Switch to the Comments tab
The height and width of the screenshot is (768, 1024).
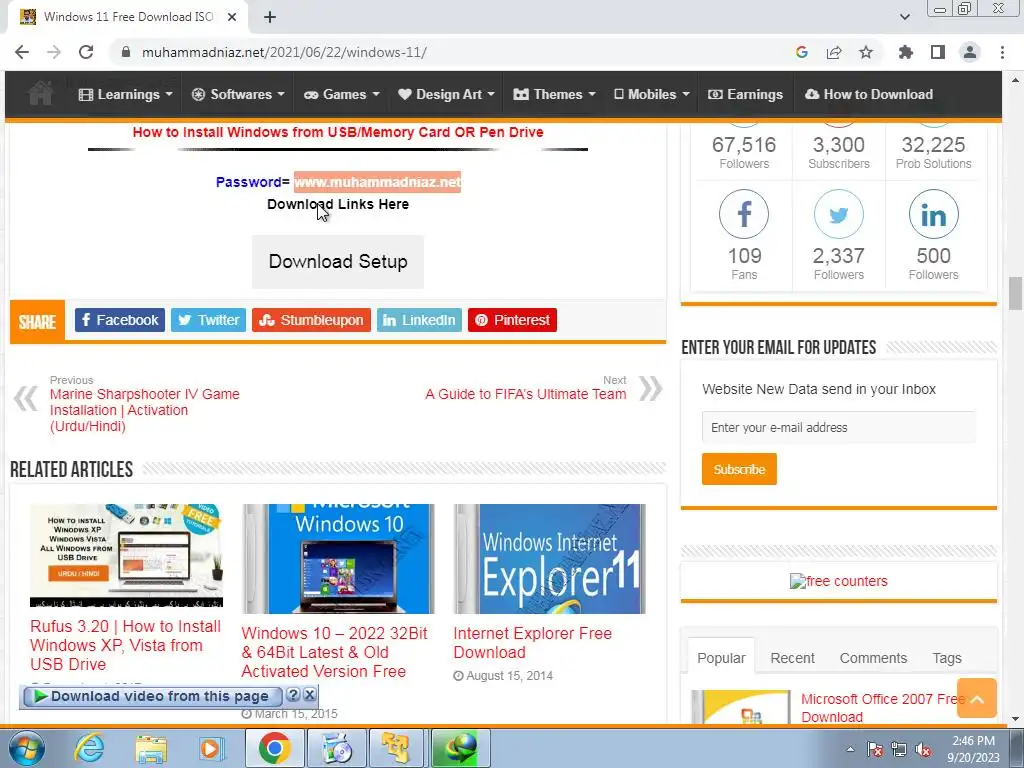[873, 658]
